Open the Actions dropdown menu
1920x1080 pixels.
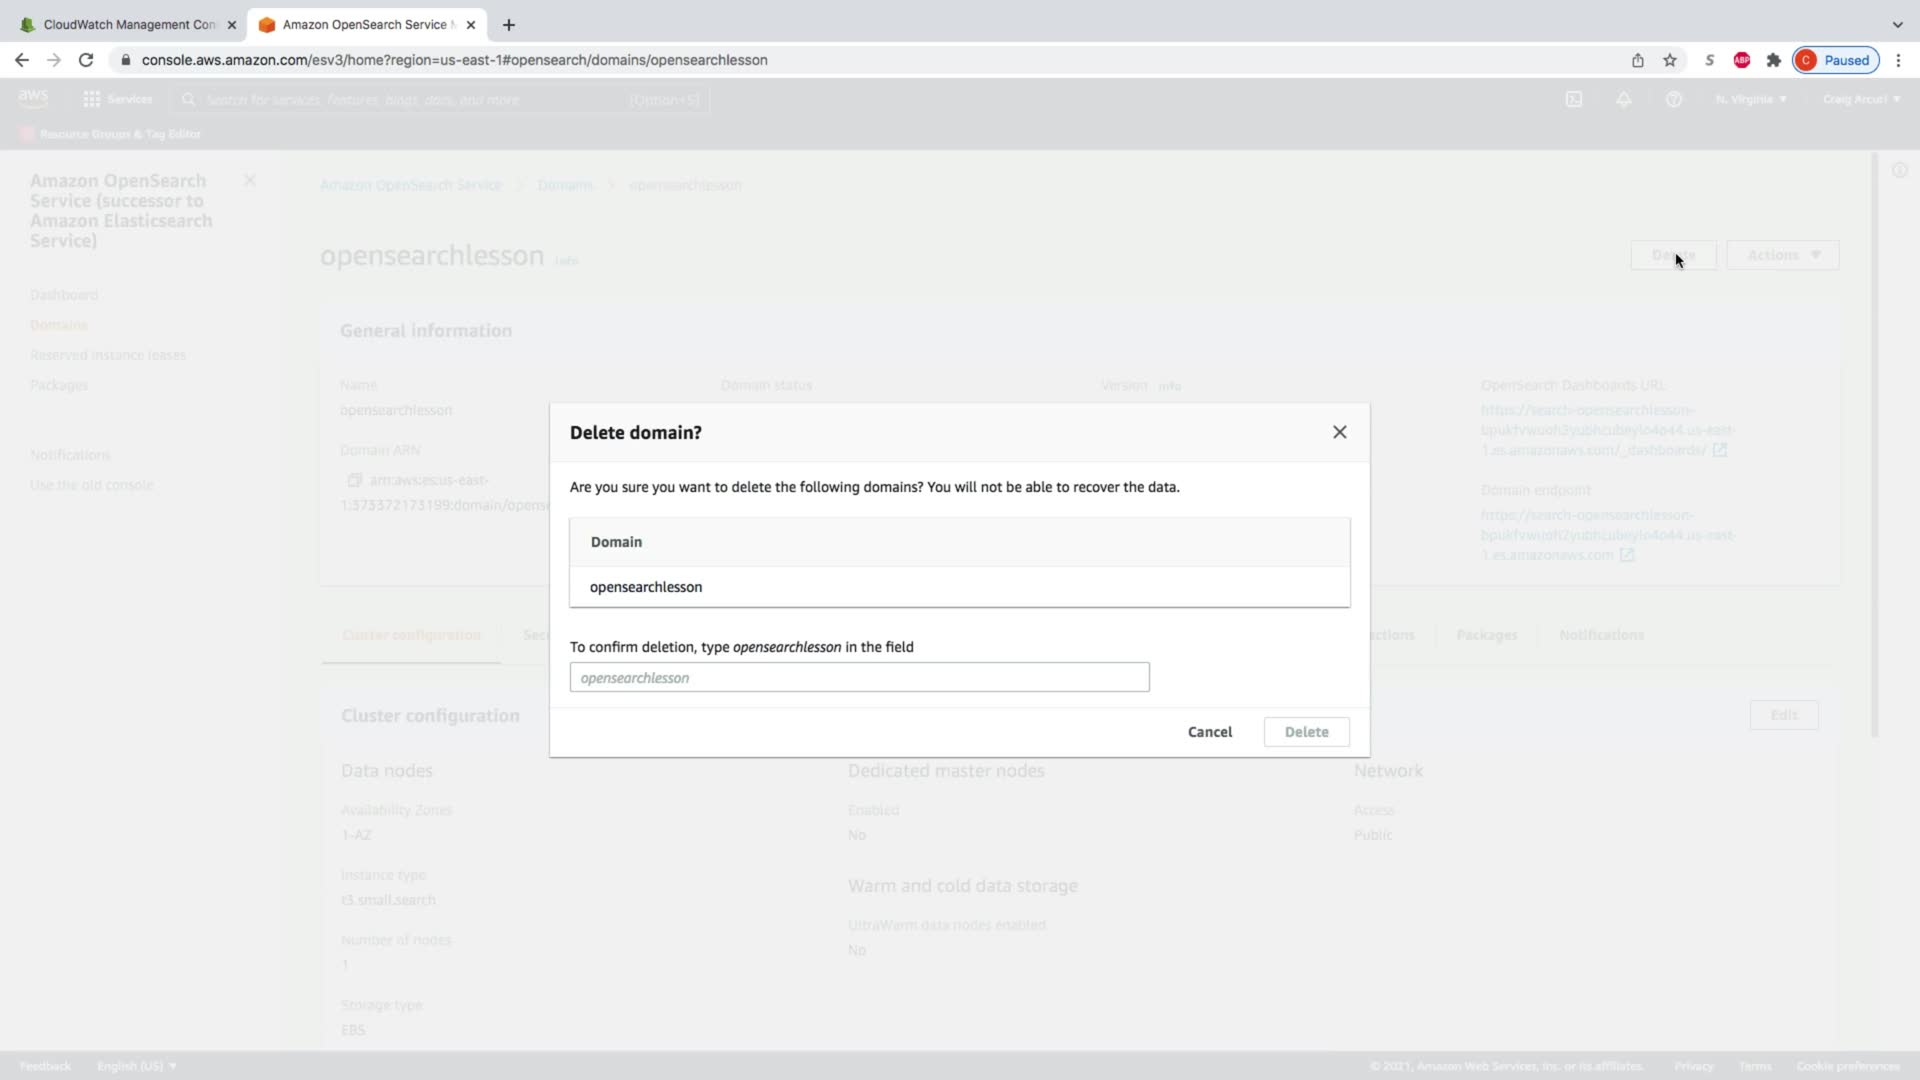click(1782, 255)
